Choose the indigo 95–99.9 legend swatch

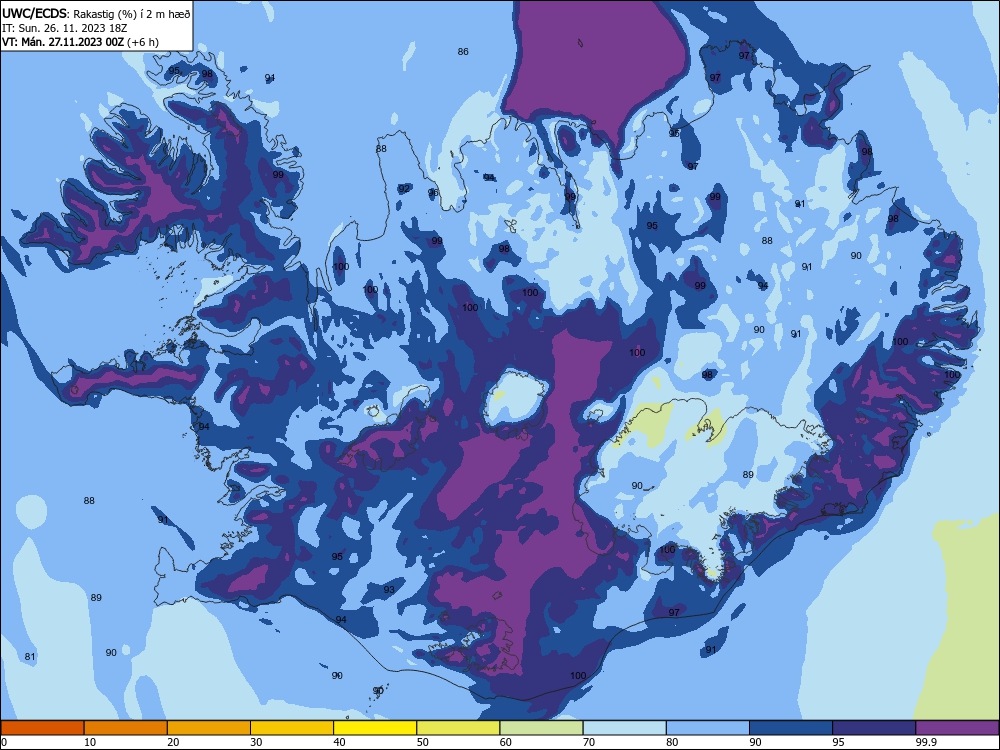(874, 728)
